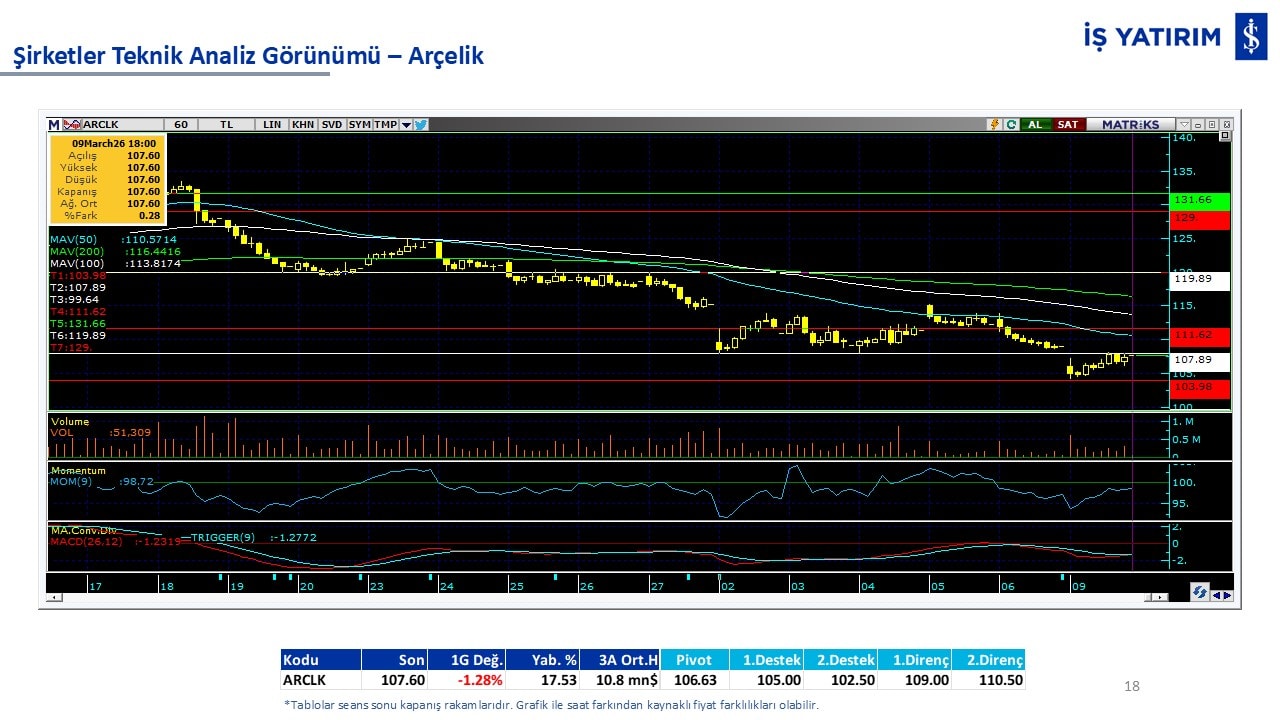The height and width of the screenshot is (720, 1280).
Task: Select the TMP toolbar item
Action: point(385,125)
